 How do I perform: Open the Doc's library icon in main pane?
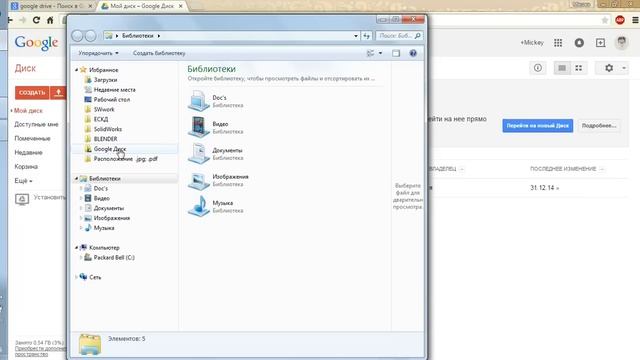[x=198, y=101]
